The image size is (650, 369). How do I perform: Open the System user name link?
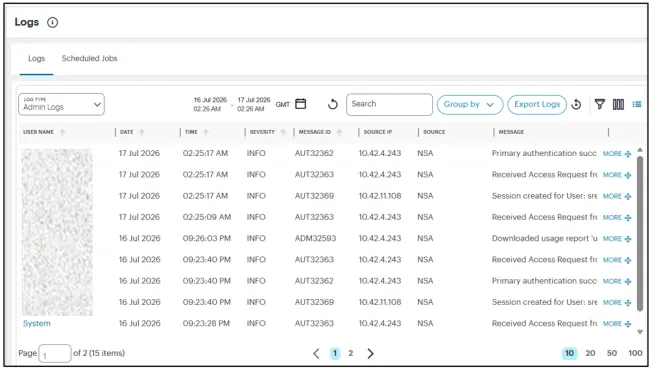[36, 323]
